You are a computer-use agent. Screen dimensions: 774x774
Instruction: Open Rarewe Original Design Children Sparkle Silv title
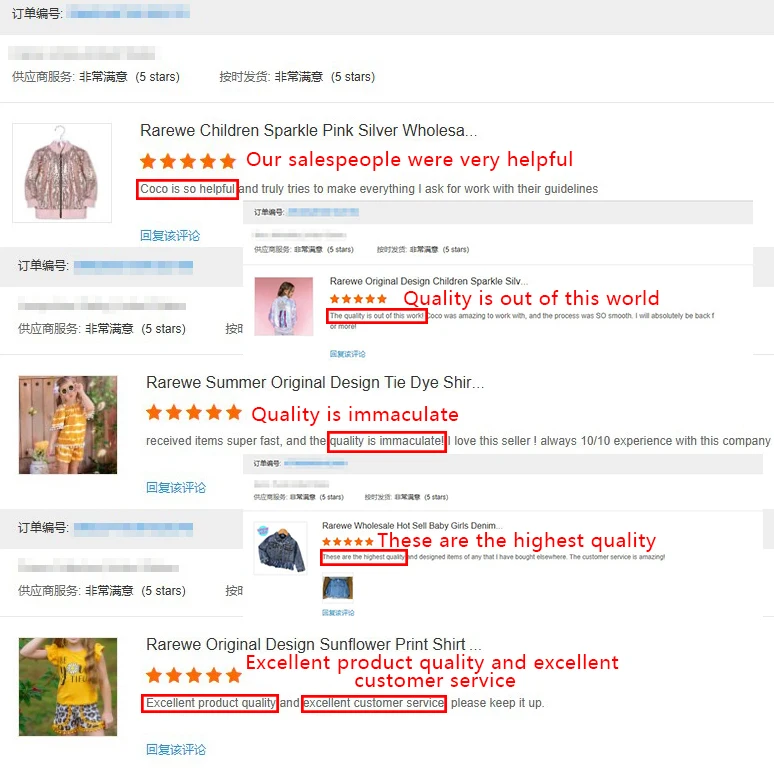(428, 281)
